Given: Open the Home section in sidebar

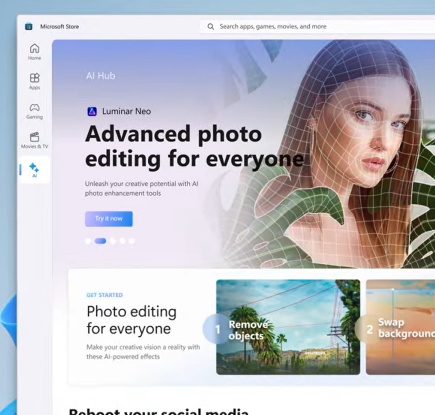Looking at the screenshot, I should (x=34, y=52).
